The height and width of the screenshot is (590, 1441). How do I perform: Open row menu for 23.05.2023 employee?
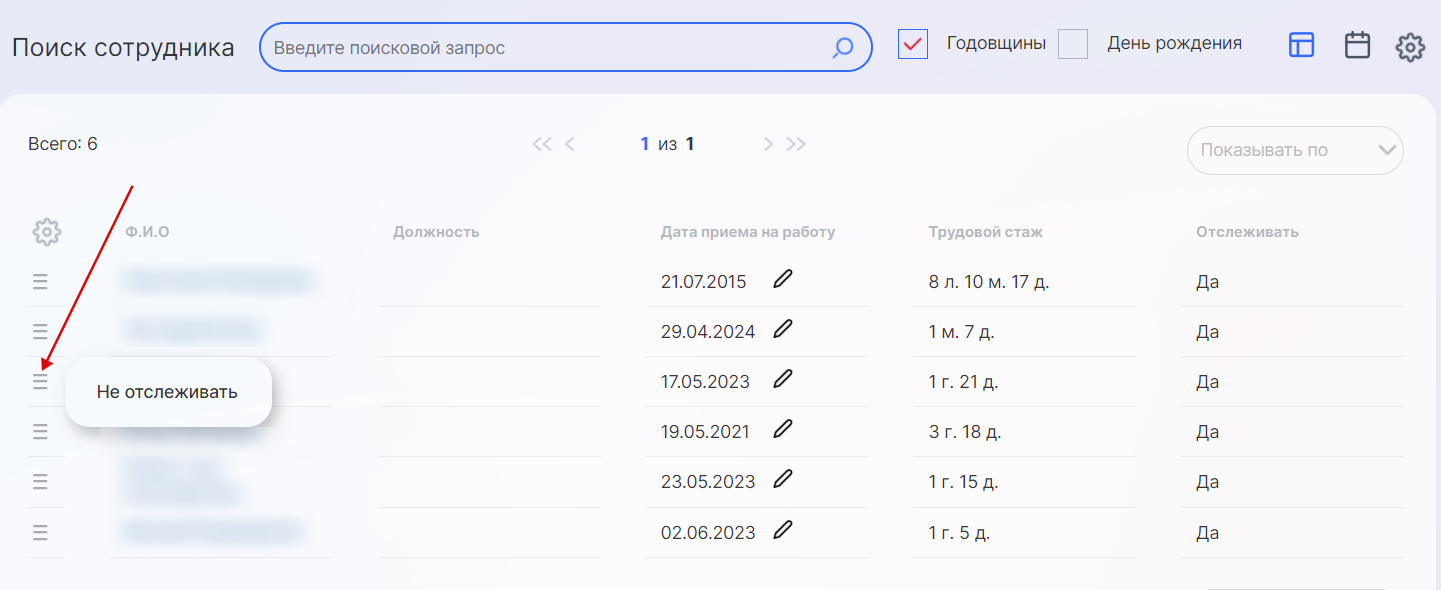[x=40, y=482]
